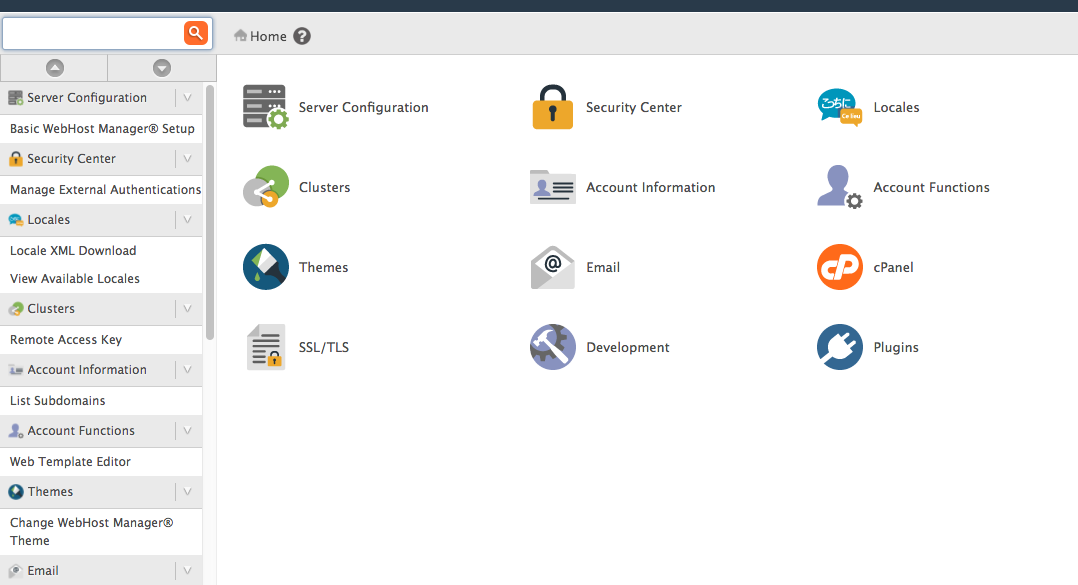The width and height of the screenshot is (1078, 585).
Task: Click Email sidebar heading text
Action: (x=43, y=571)
